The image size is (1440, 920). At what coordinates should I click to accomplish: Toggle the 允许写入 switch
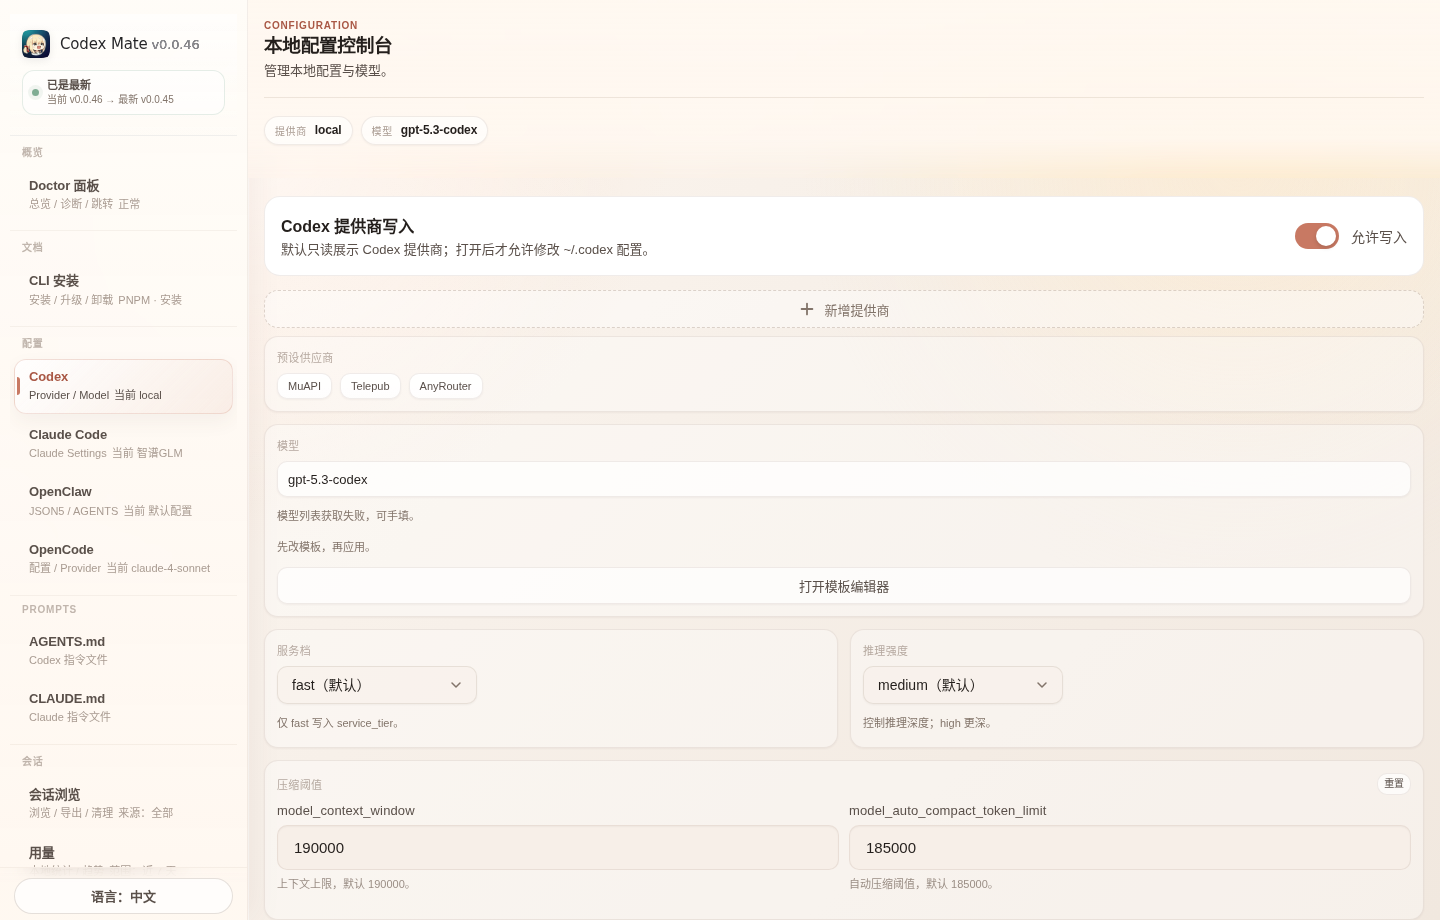(1317, 236)
